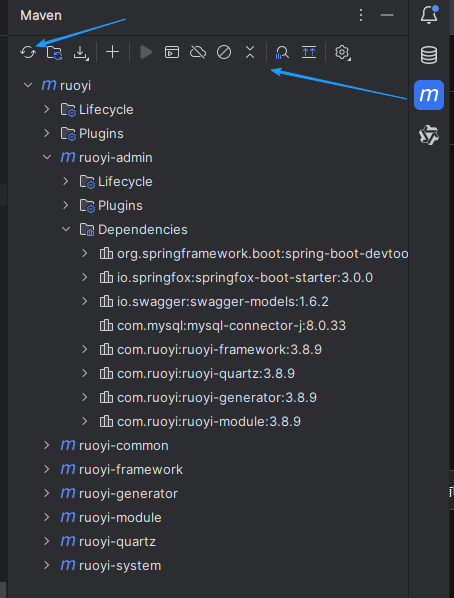
Task: Hide the Maven tool window
Action: [x=387, y=15]
